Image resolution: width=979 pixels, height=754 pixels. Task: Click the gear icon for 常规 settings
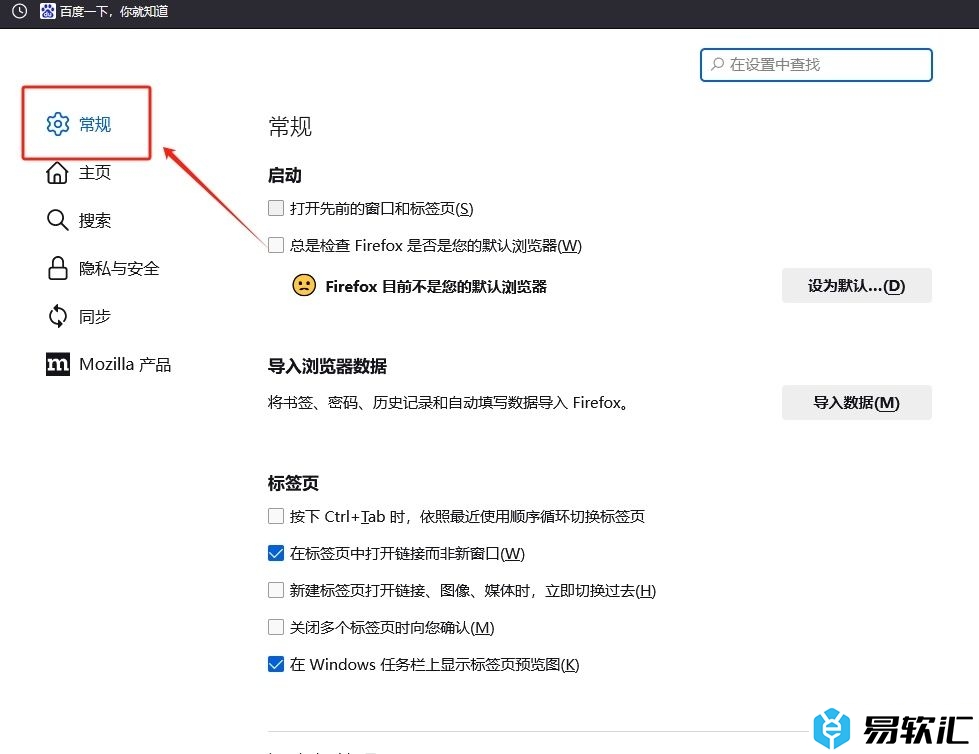pos(57,124)
